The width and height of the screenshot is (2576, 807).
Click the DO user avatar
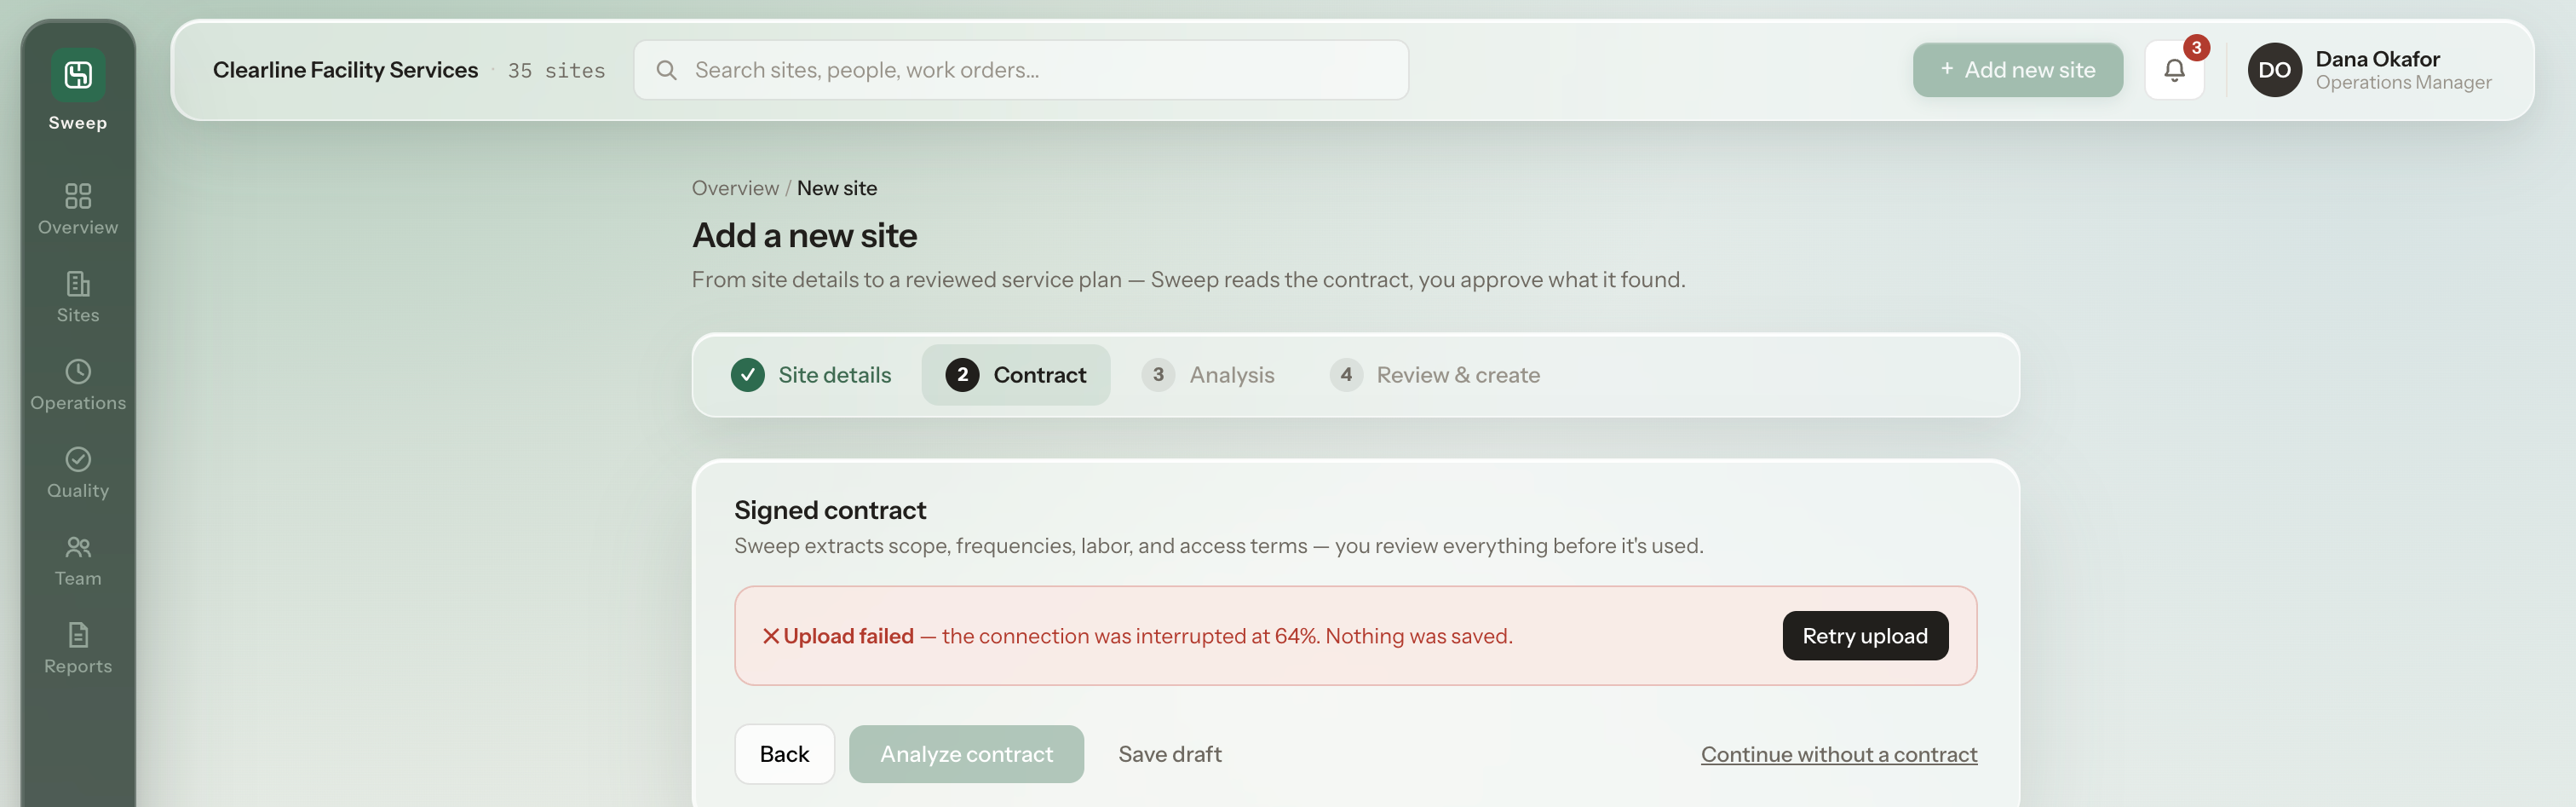tap(2274, 70)
